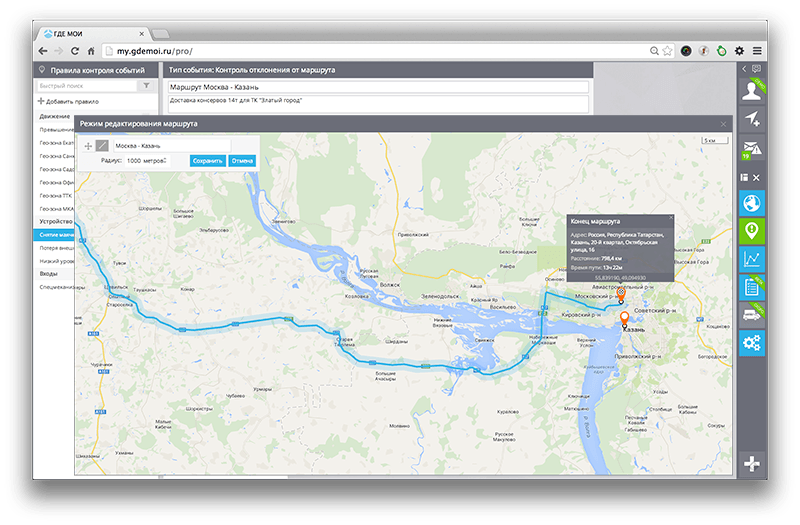Close the route editing mode dialog
The height and width of the screenshot is (525, 800).
[x=723, y=124]
